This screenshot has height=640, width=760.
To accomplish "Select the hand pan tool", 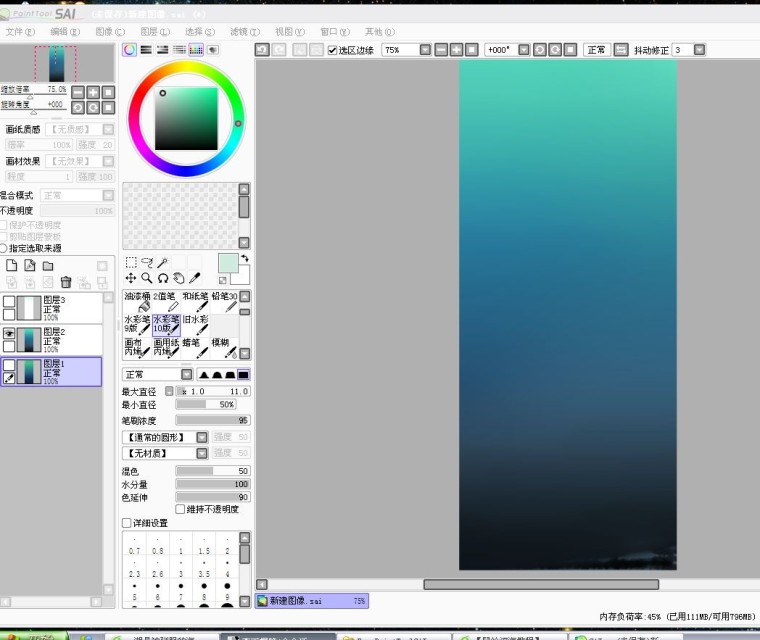I will (x=179, y=278).
